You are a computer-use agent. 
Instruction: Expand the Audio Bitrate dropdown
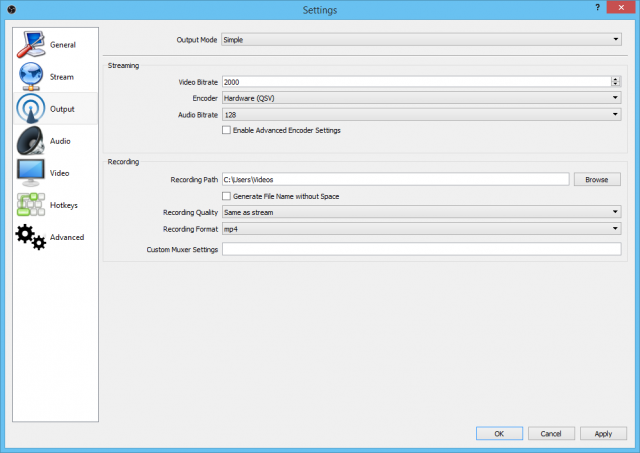pyautogui.click(x=421, y=114)
